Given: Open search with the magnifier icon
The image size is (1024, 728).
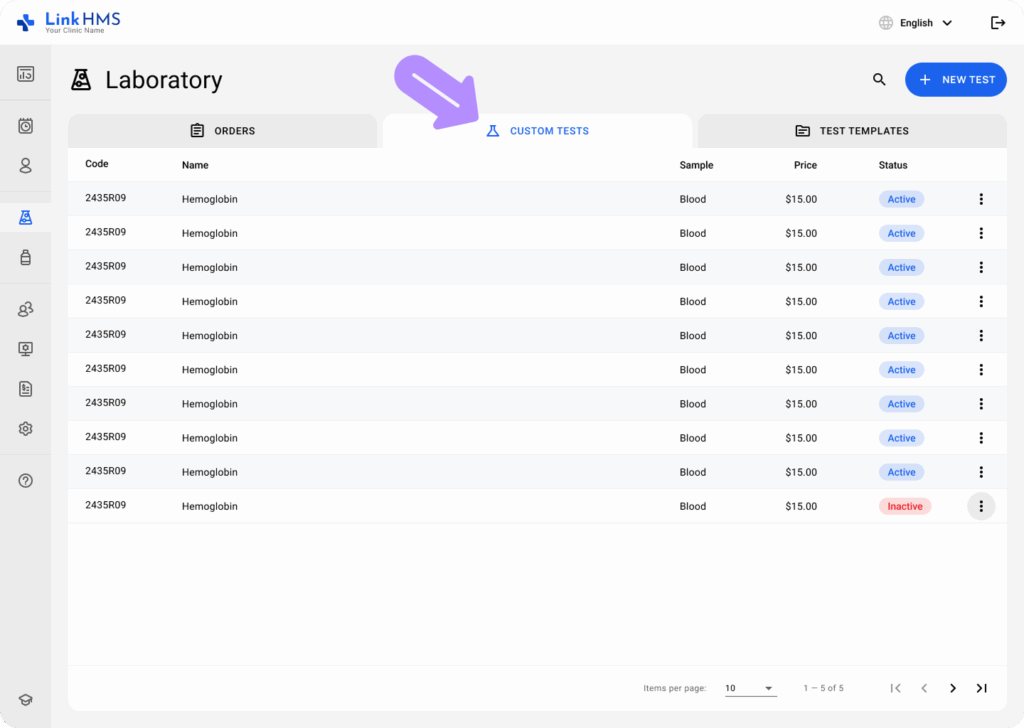Looking at the screenshot, I should pos(879,80).
